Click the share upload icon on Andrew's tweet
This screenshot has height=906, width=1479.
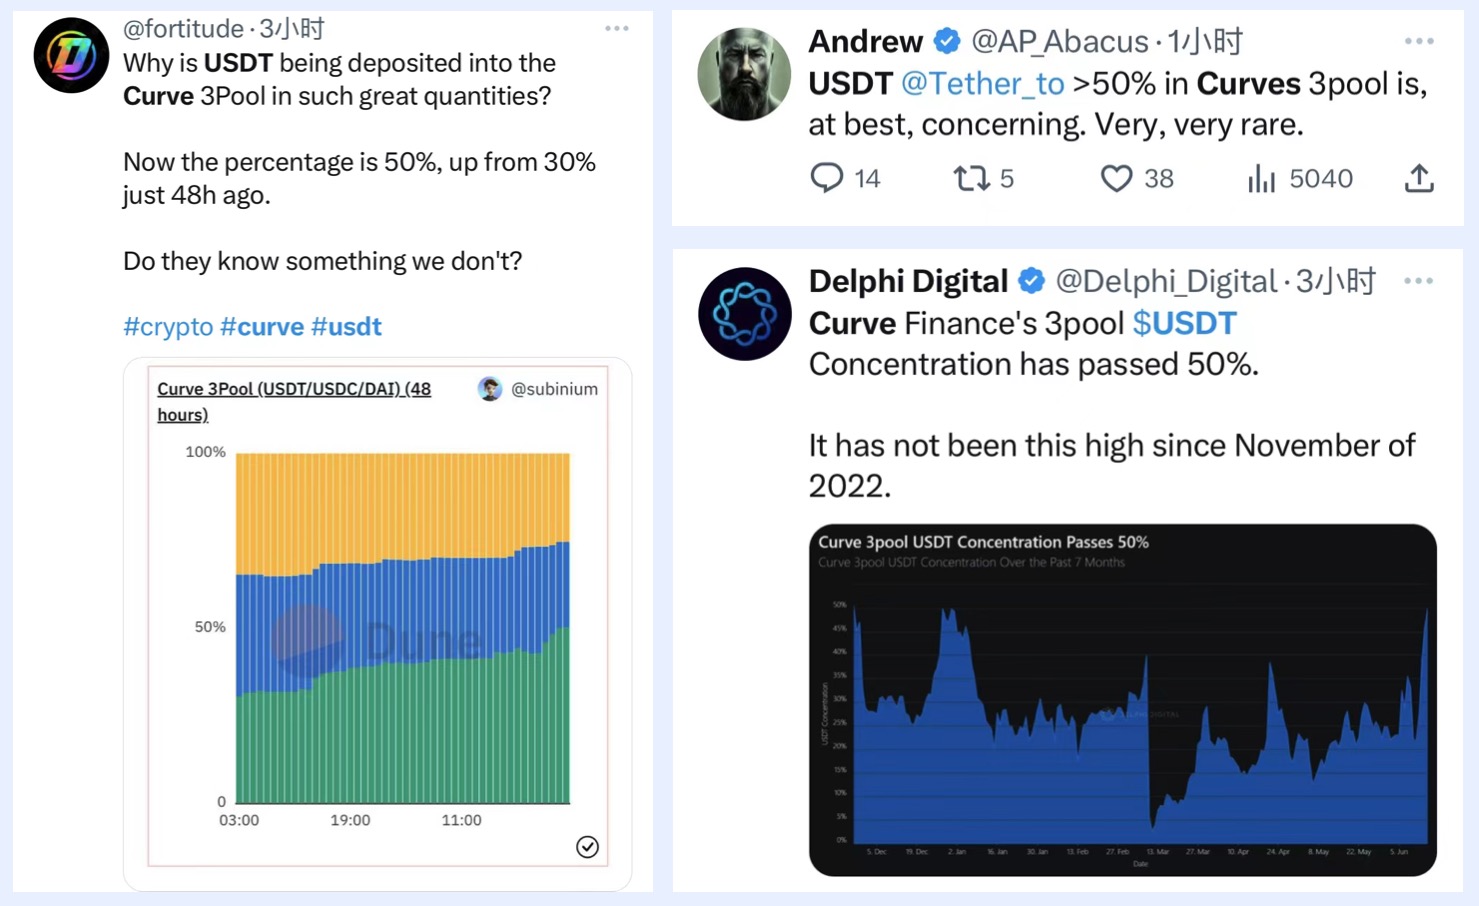point(1419,178)
